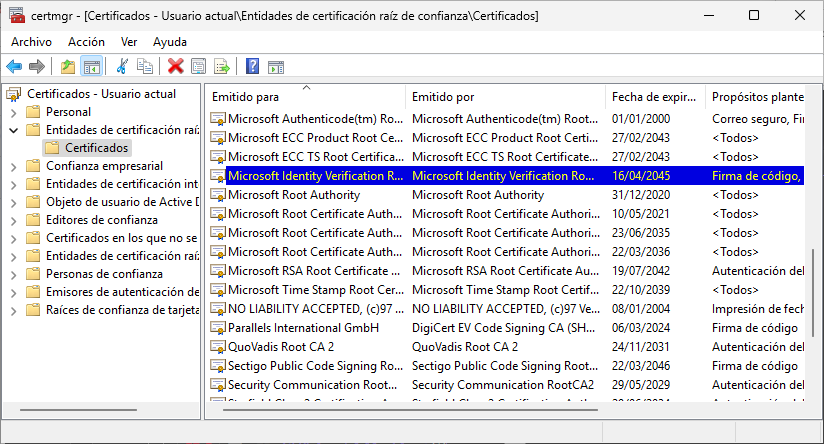The width and height of the screenshot is (824, 444).
Task: Click the Export list toolbar icon
Action: [x=222, y=67]
